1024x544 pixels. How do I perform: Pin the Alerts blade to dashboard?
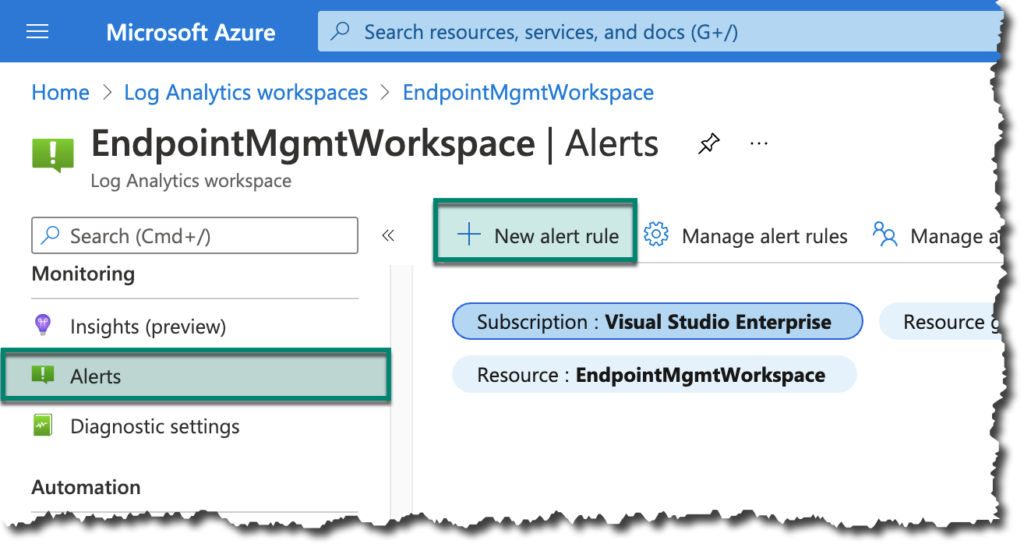[x=709, y=143]
